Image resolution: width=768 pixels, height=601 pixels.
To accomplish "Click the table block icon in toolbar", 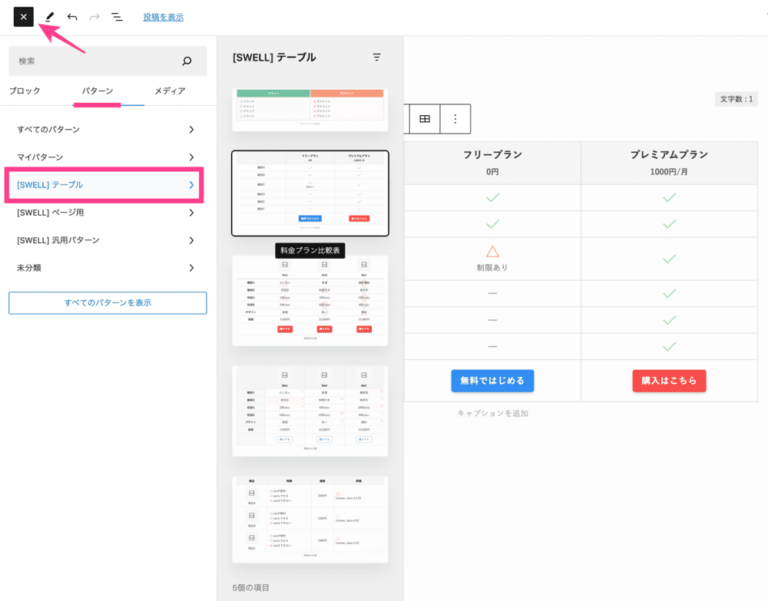I will pyautogui.click(x=425, y=119).
